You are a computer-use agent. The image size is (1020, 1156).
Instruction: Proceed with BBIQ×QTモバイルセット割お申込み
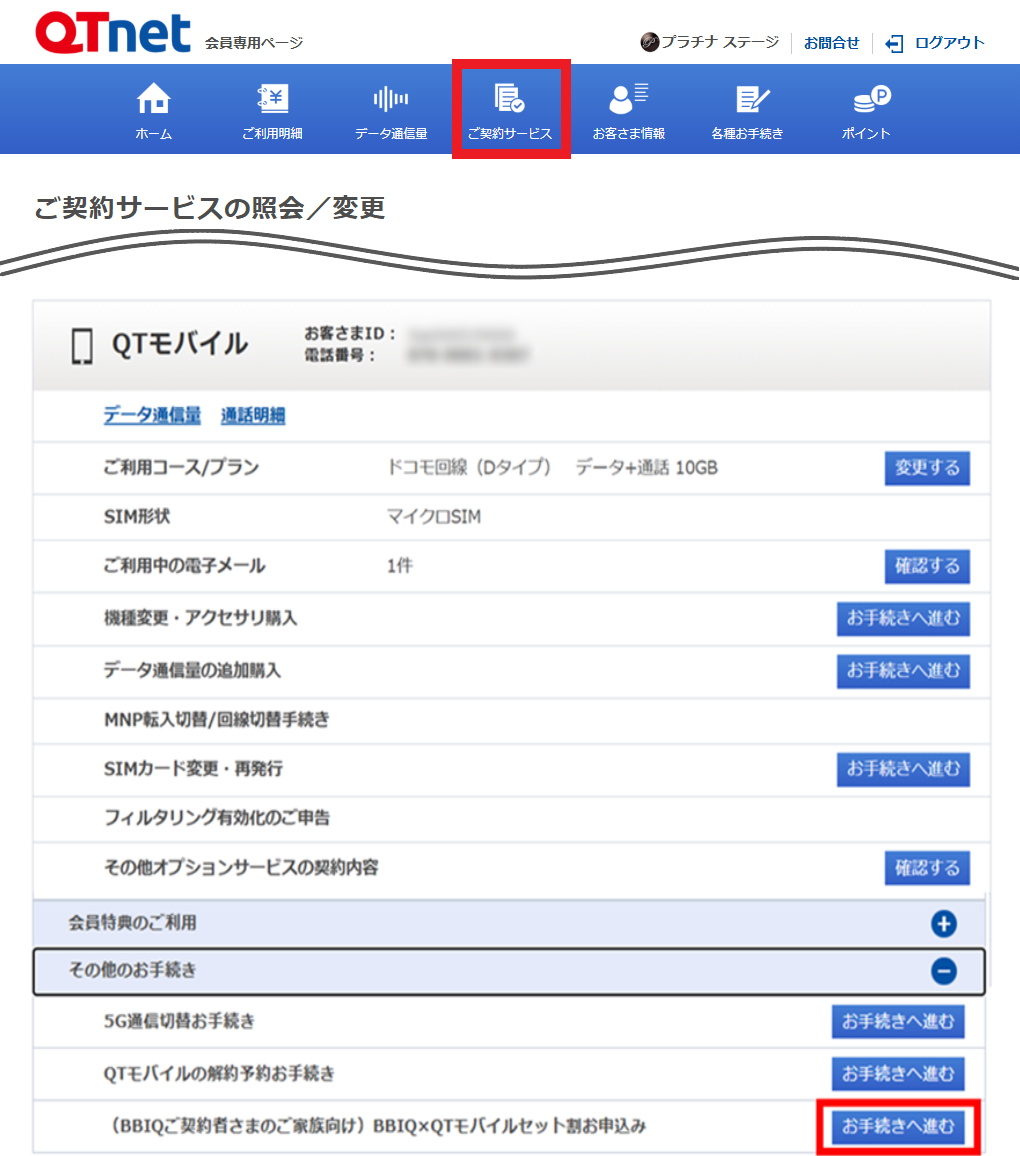point(898,1127)
